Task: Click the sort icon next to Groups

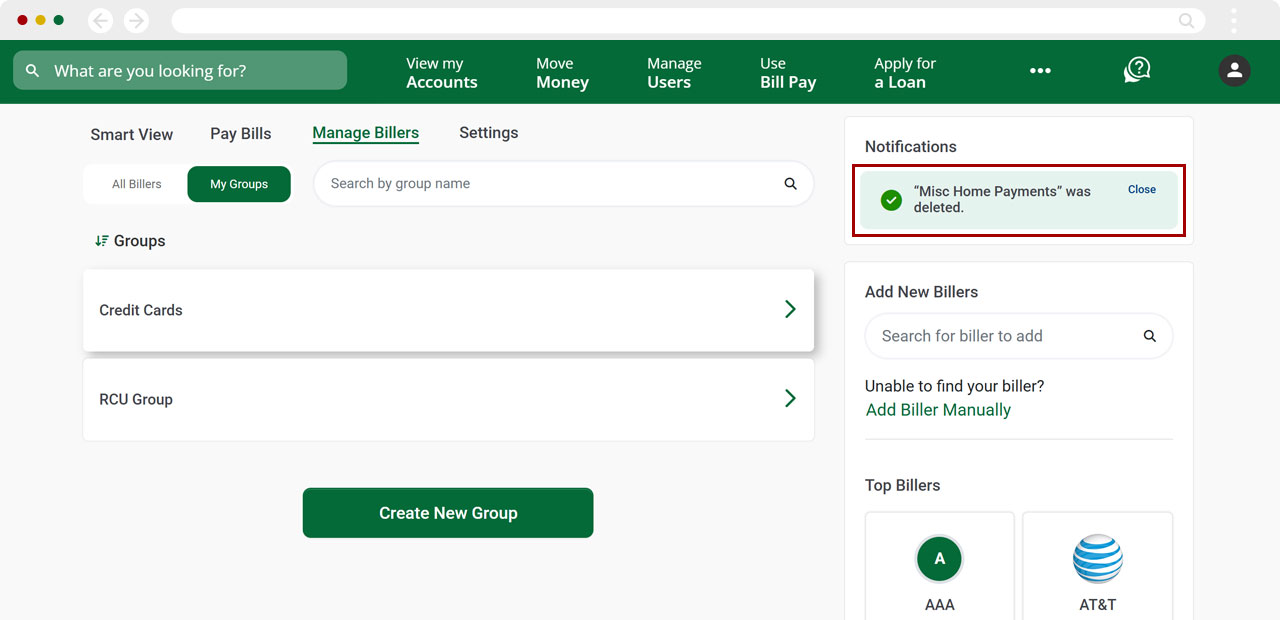Action: (x=102, y=240)
